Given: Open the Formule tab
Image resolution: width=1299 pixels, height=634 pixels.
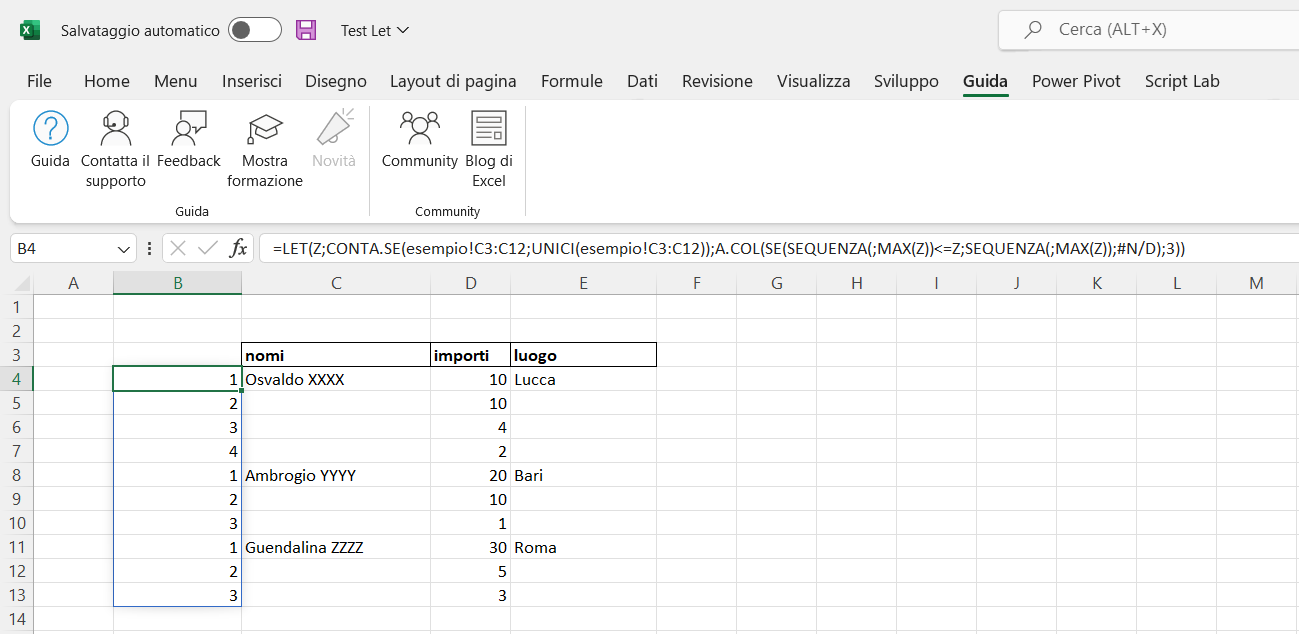Looking at the screenshot, I should pos(572,81).
